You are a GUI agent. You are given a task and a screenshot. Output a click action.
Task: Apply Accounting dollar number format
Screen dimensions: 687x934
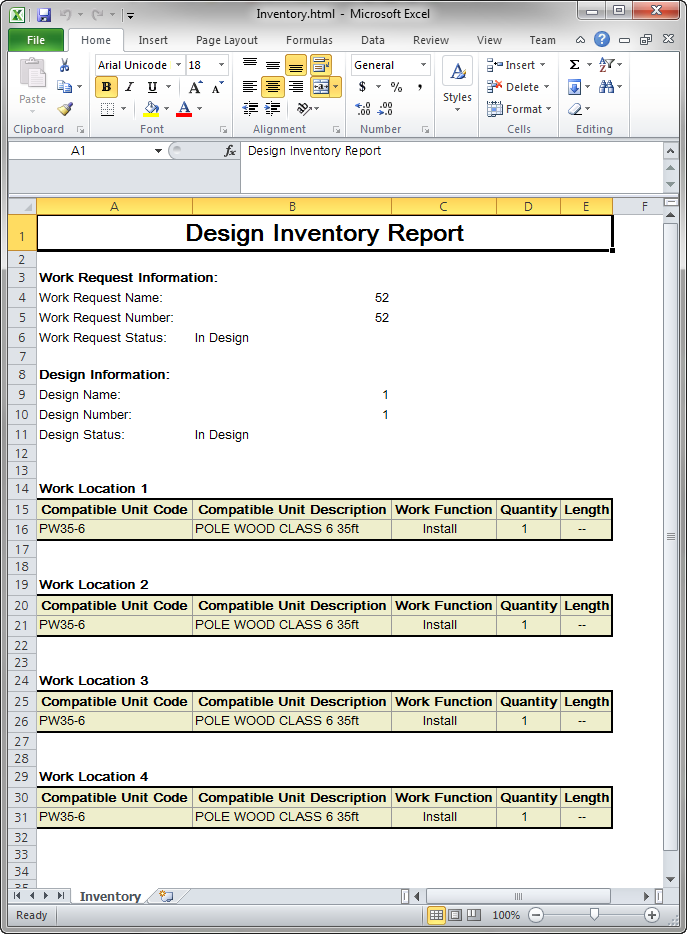pyautogui.click(x=362, y=87)
